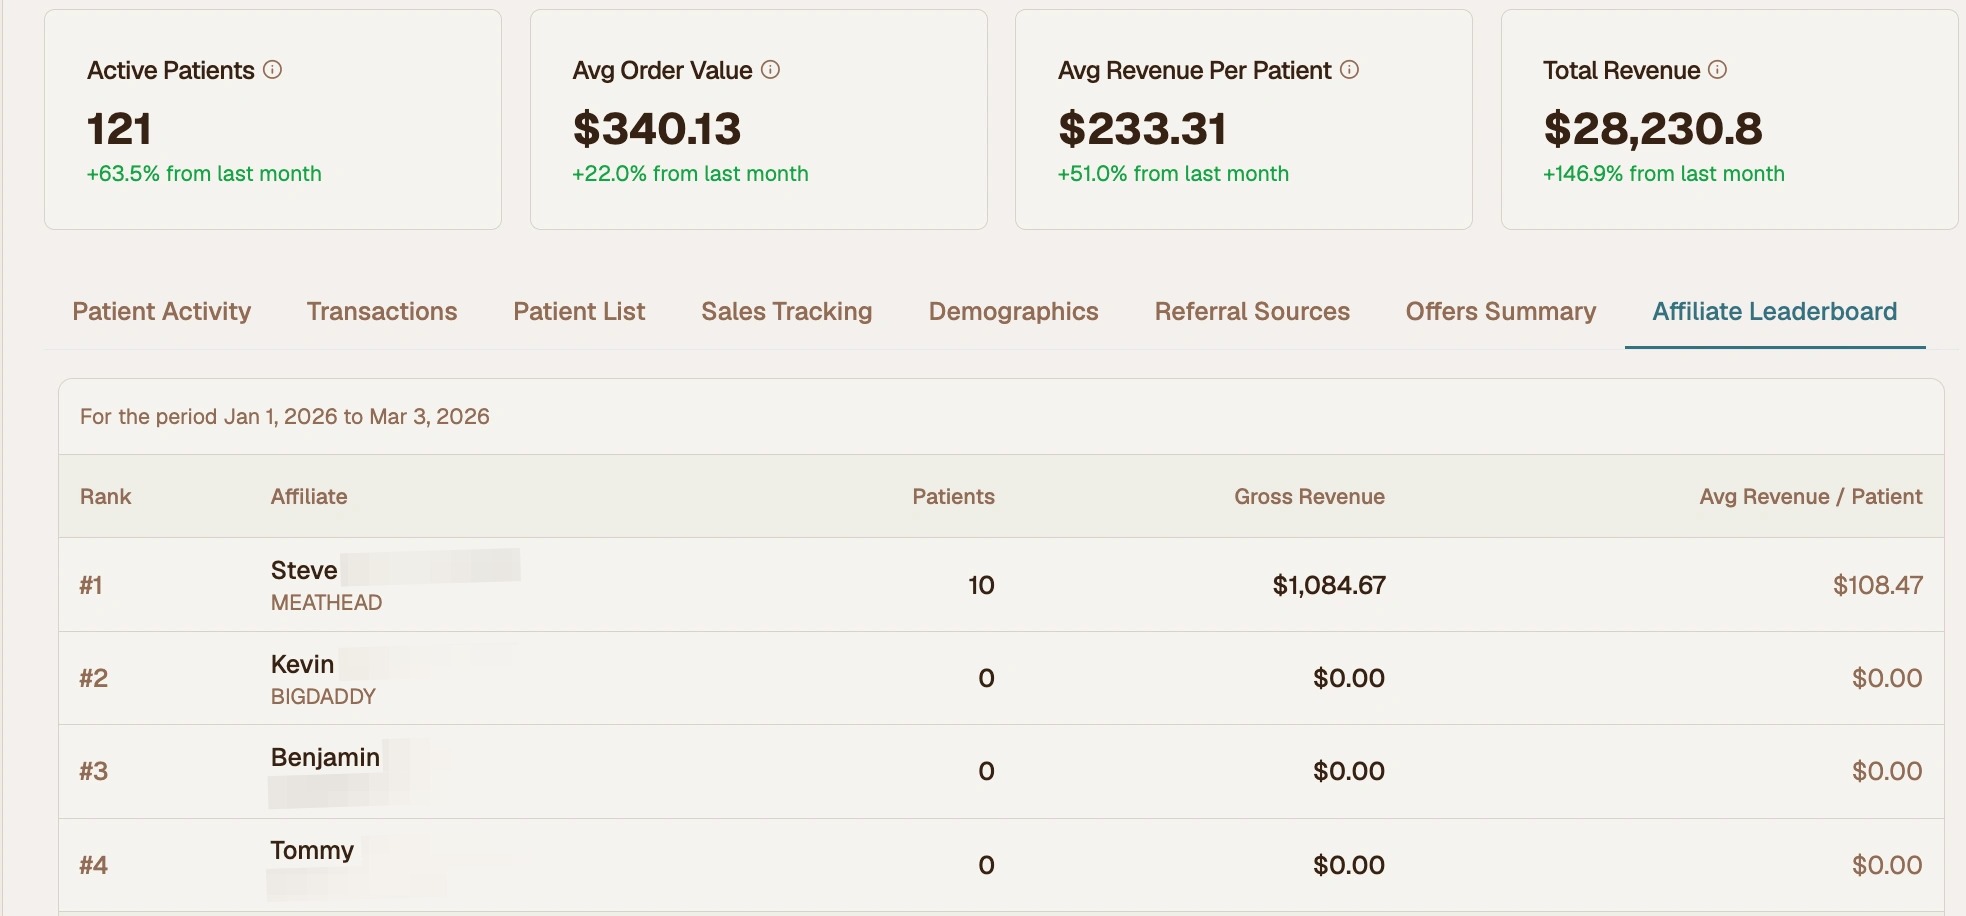This screenshot has height=916, width=1966.
Task: Click the Avg Revenue / Patient column header
Action: (1810, 496)
